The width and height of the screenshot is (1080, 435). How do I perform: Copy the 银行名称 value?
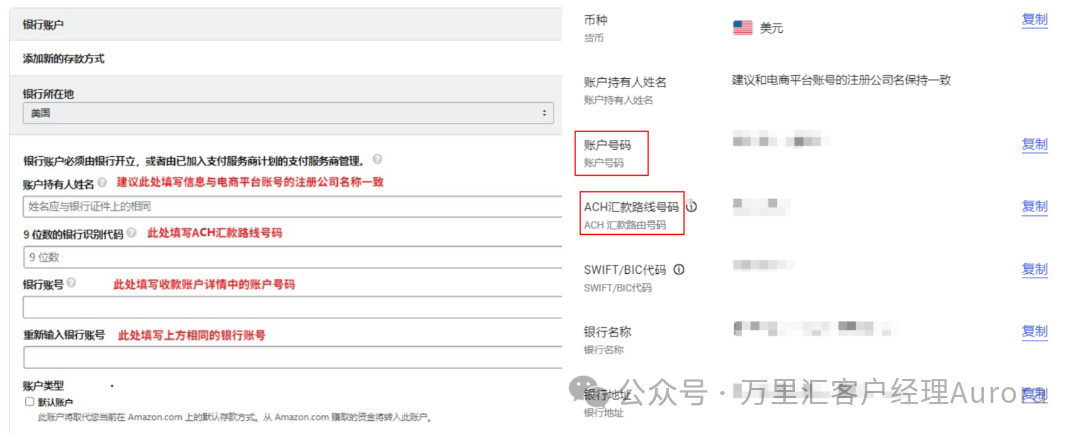point(1034,332)
